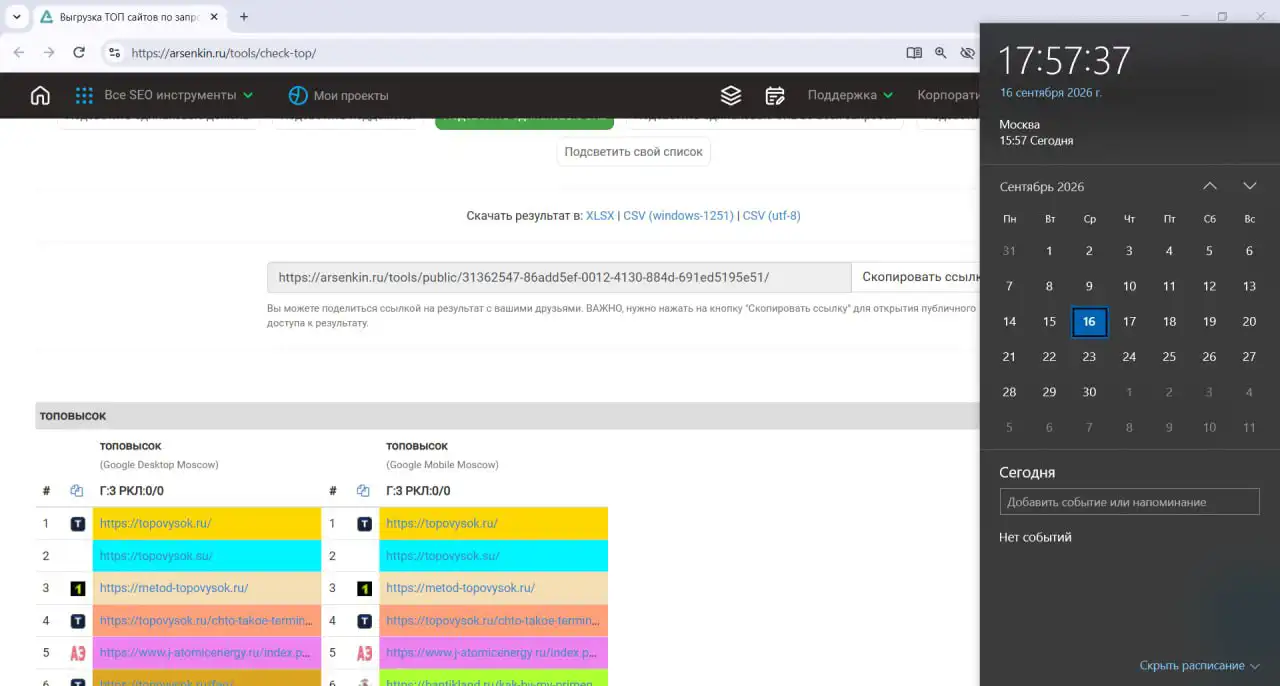Select September 30 in the calendar

(1089, 392)
